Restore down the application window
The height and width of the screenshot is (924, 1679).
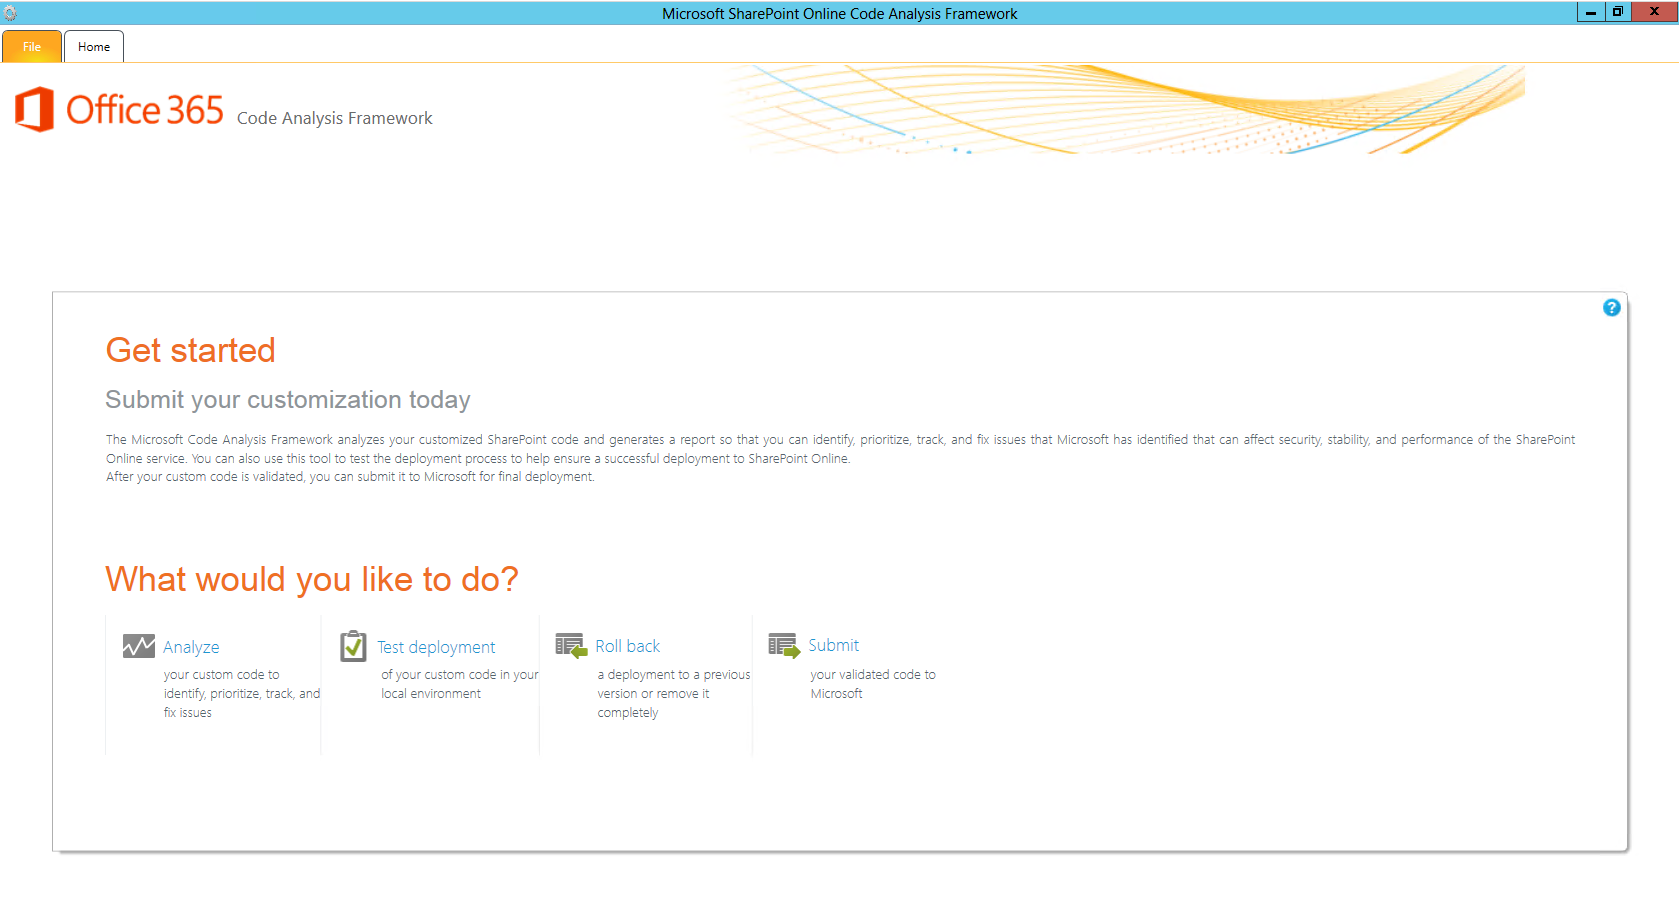(1617, 12)
